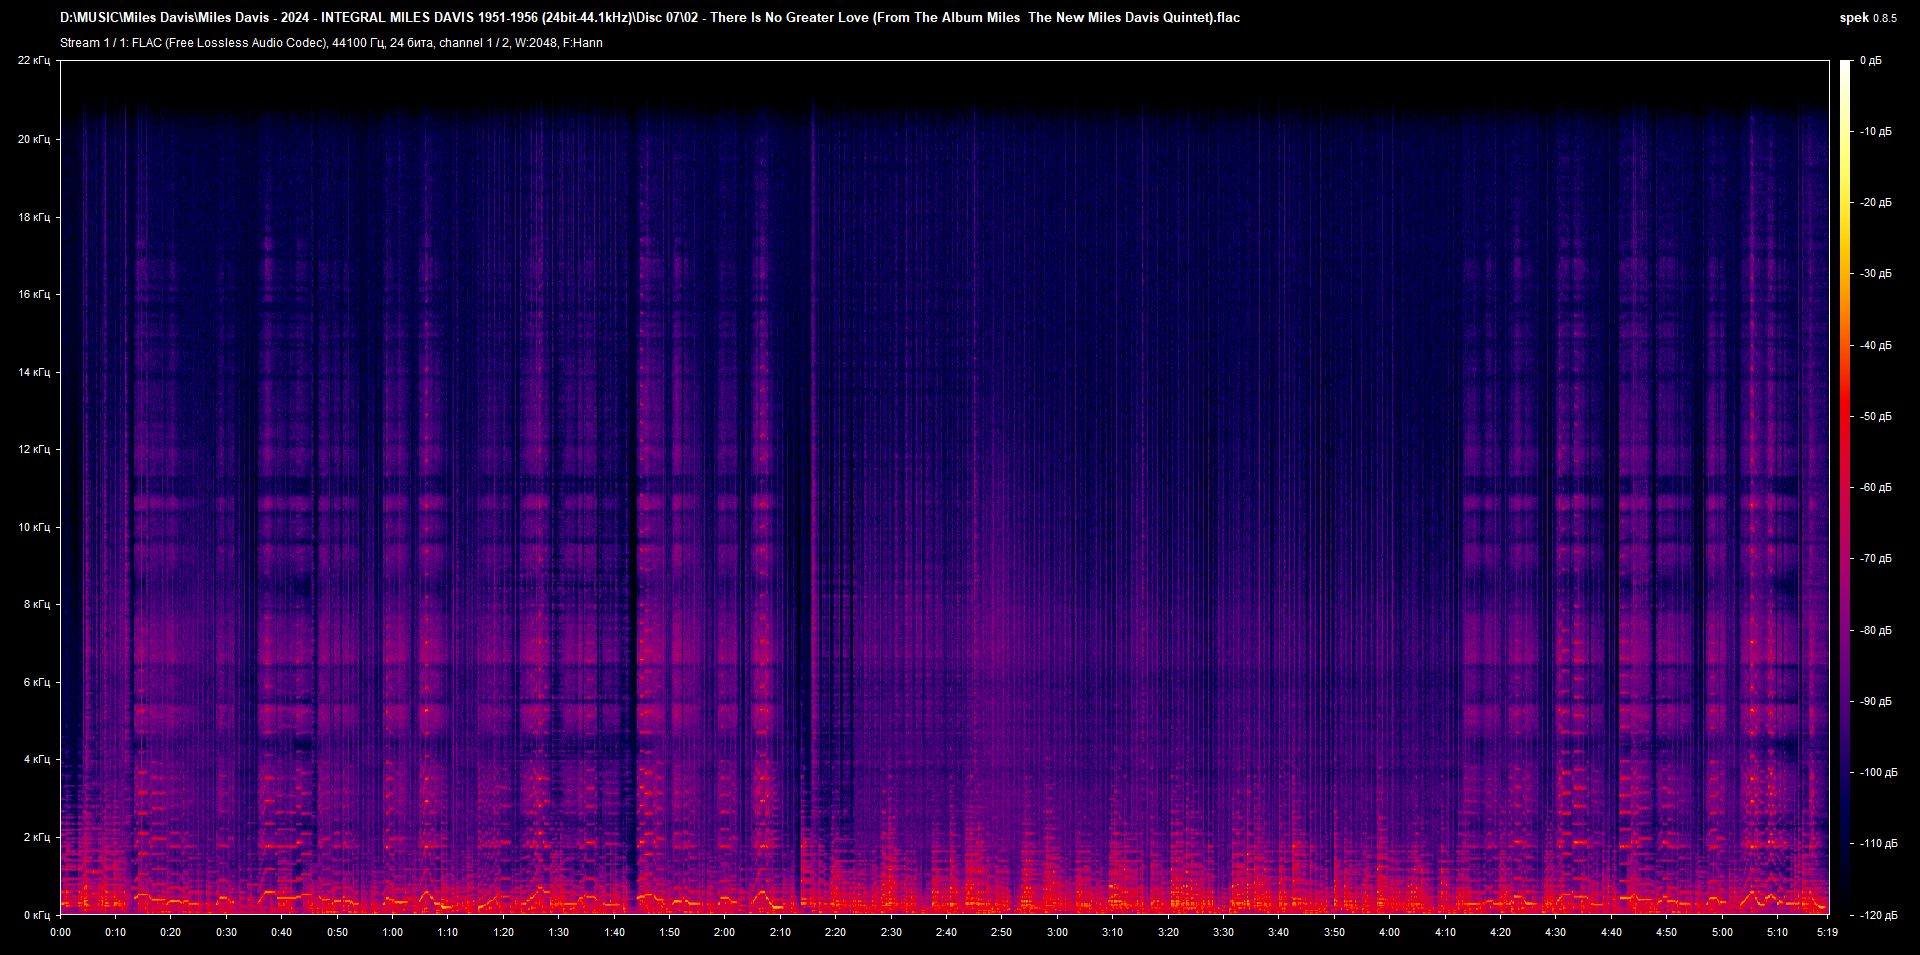Screen dimensions: 1920x955
Task: Select the 20 кГц frequency label
Action: tap(33, 139)
